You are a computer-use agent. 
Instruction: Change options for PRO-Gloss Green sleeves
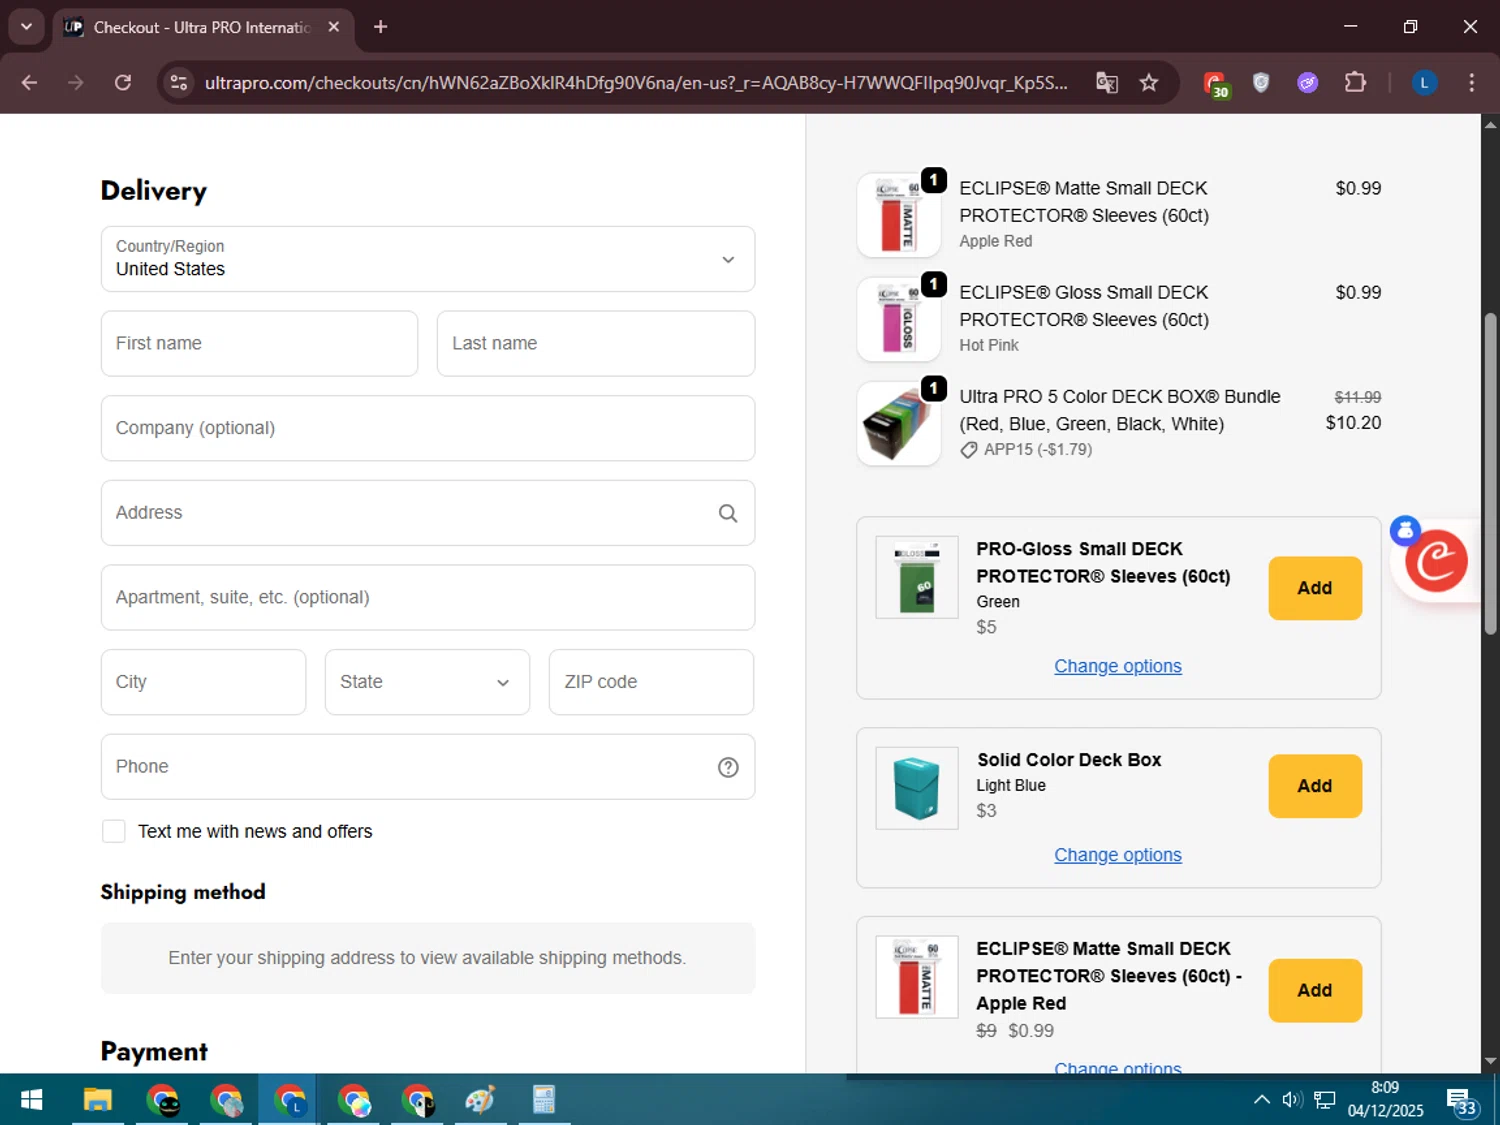click(1118, 666)
